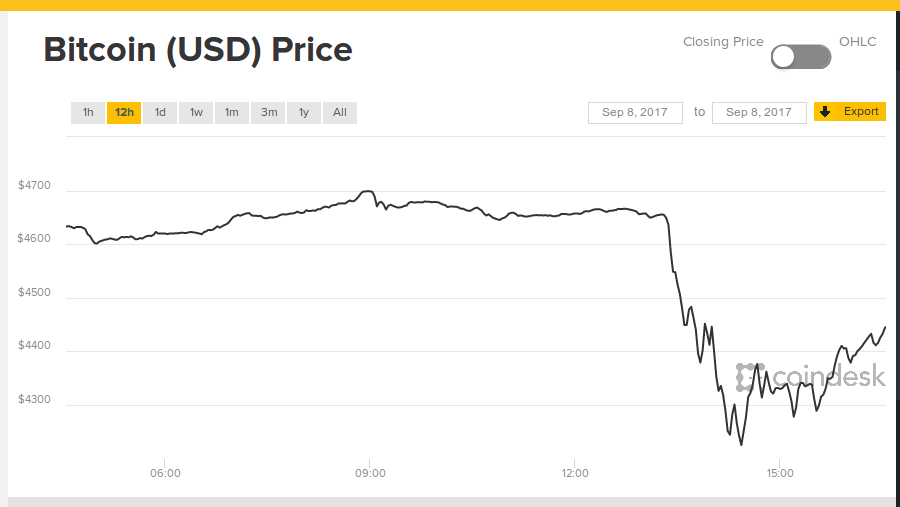This screenshot has height=507, width=900.
Task: Toggle the Closing Price / OHLC switch
Action: click(801, 57)
